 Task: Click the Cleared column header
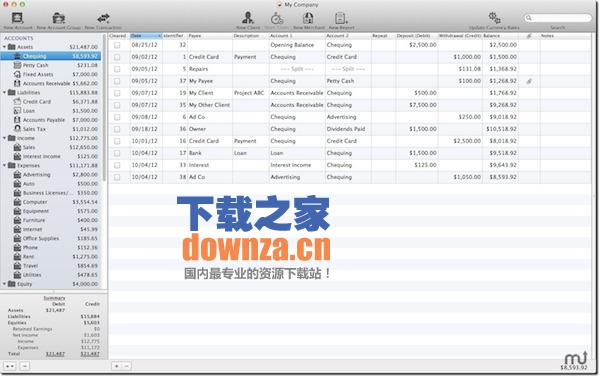(119, 36)
